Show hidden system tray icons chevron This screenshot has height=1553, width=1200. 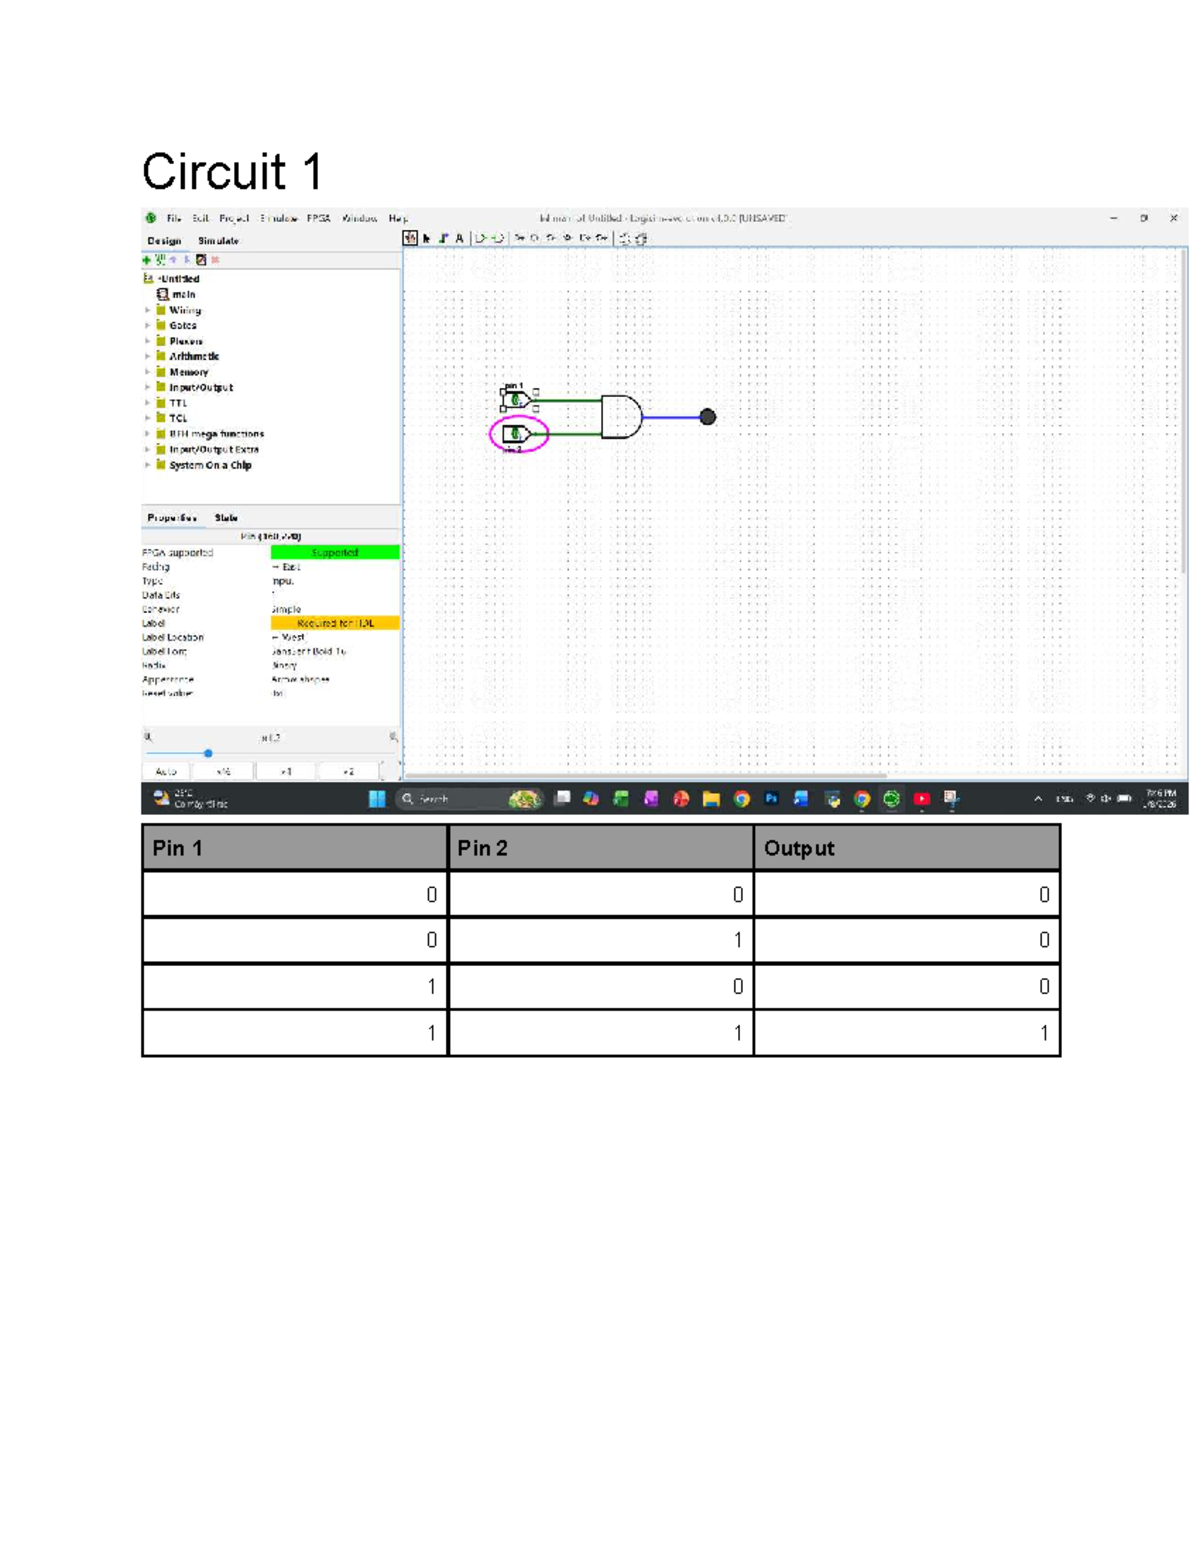click(x=1038, y=798)
